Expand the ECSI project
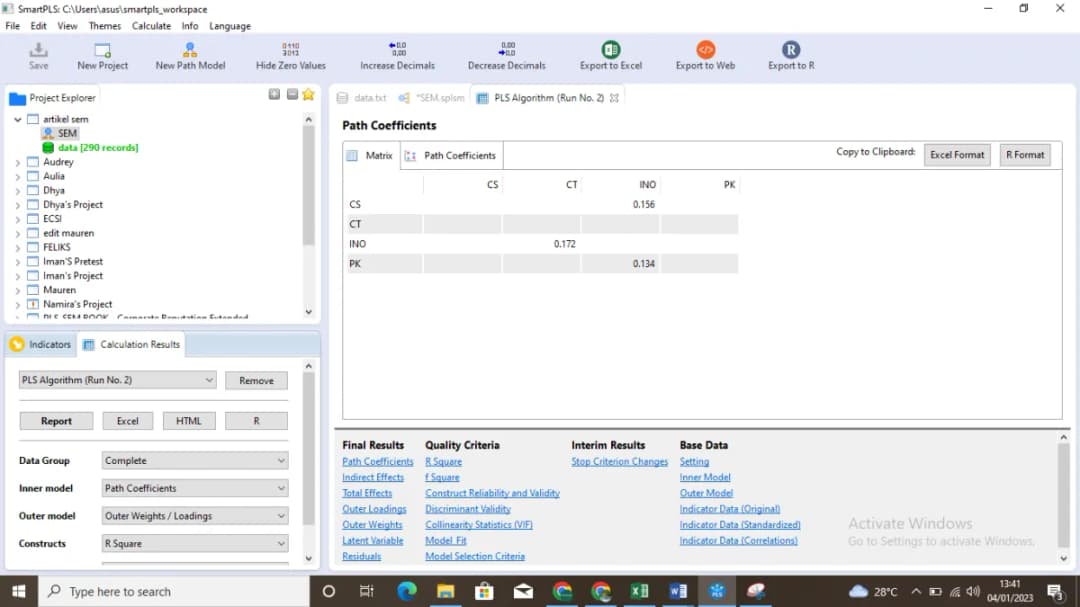The image size is (1080, 607). [x=17, y=219]
